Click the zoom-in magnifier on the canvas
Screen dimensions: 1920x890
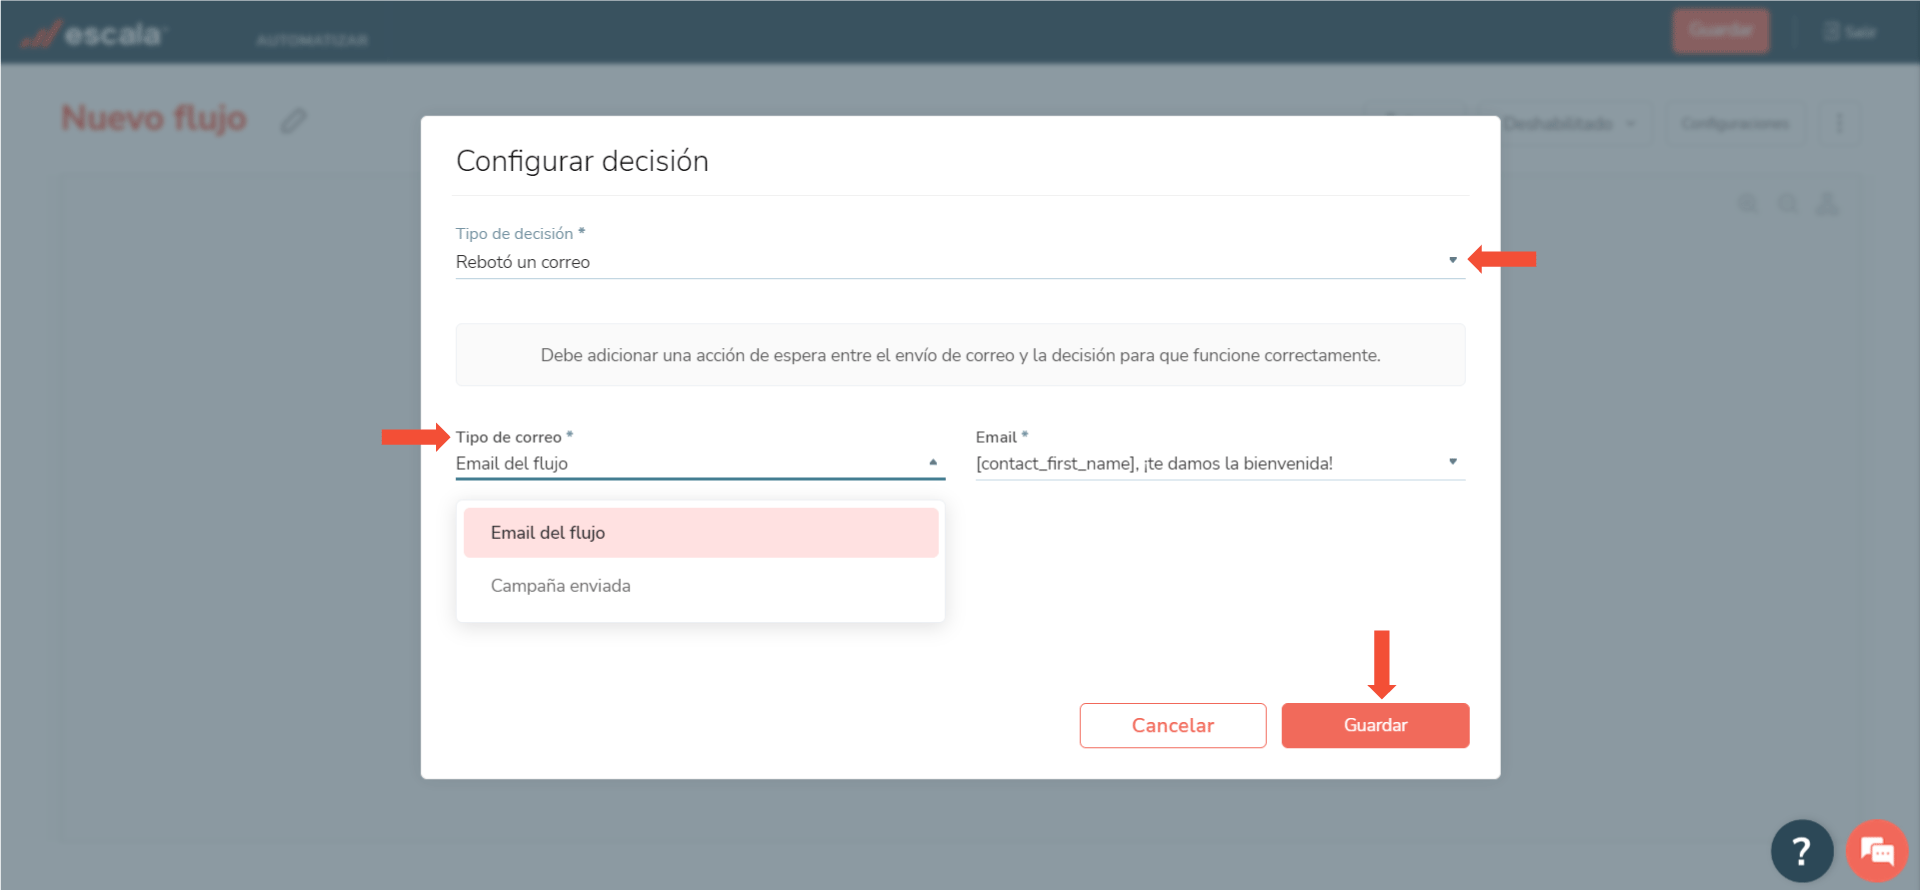click(x=1748, y=204)
